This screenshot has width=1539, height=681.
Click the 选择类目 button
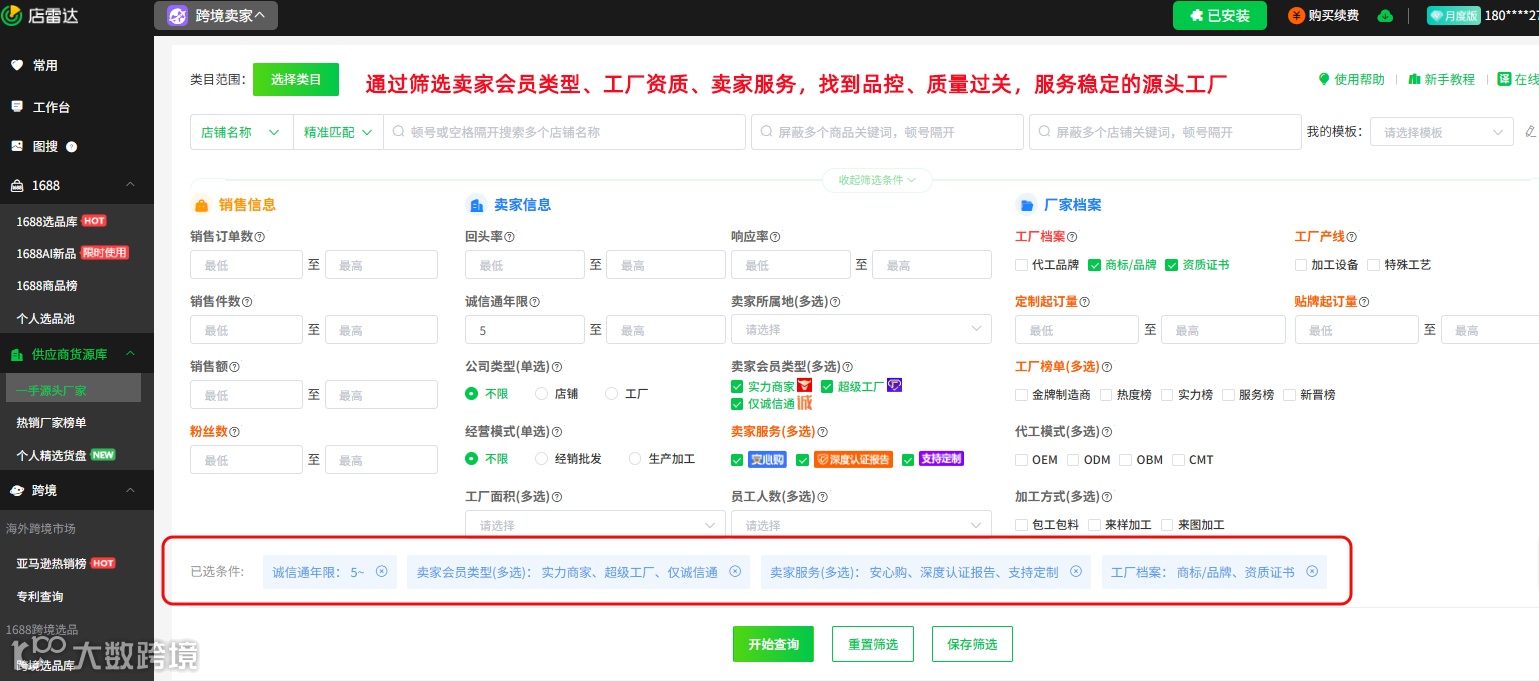coord(296,79)
